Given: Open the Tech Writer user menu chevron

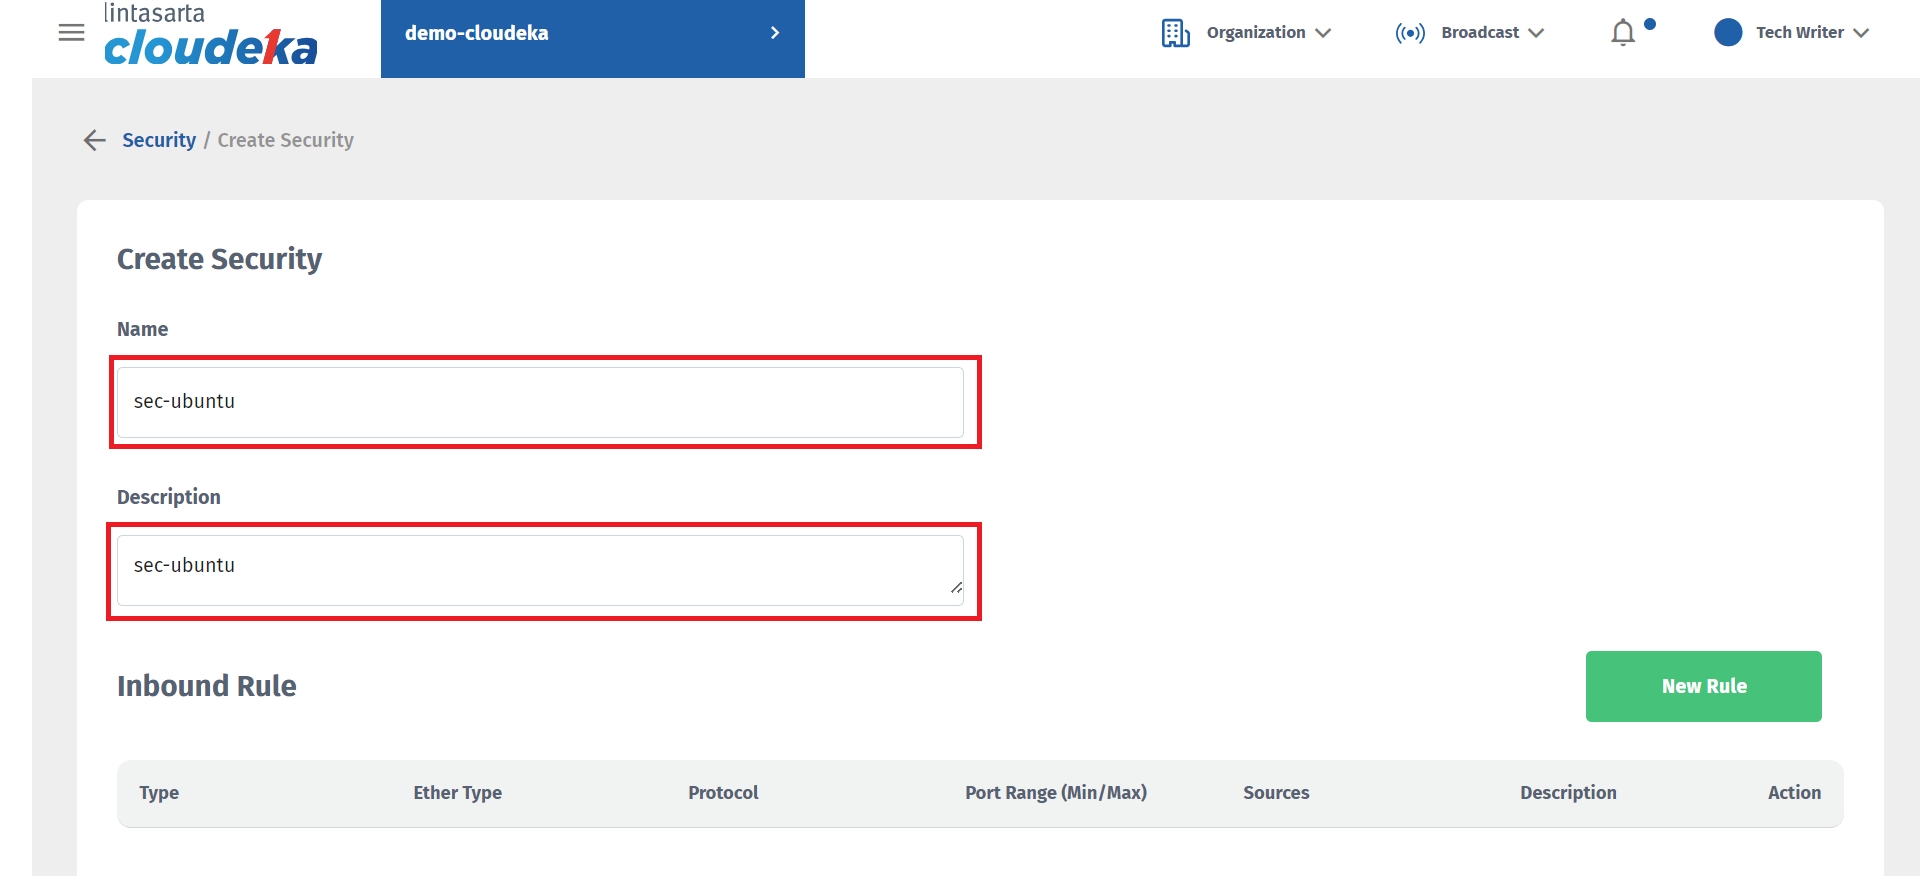Looking at the screenshot, I should [x=1861, y=33].
